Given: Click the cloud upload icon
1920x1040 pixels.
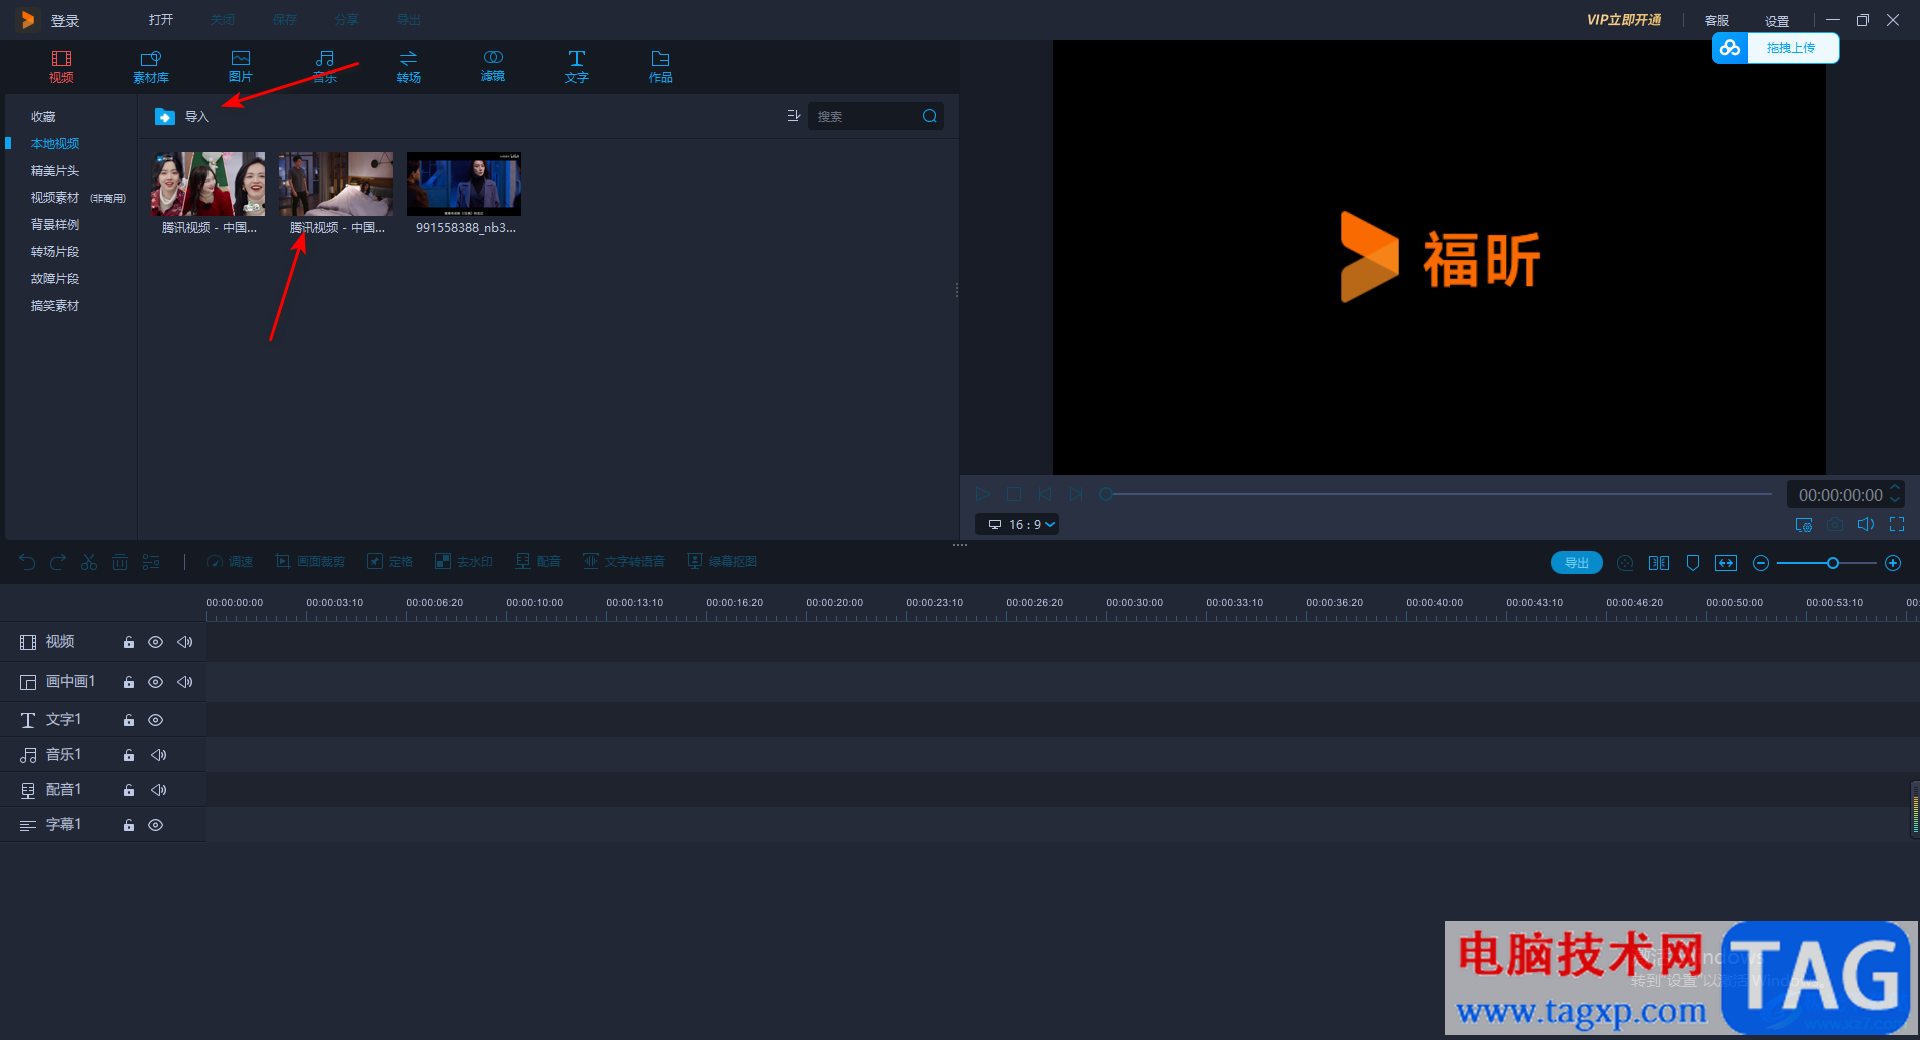Looking at the screenshot, I should 1730,48.
